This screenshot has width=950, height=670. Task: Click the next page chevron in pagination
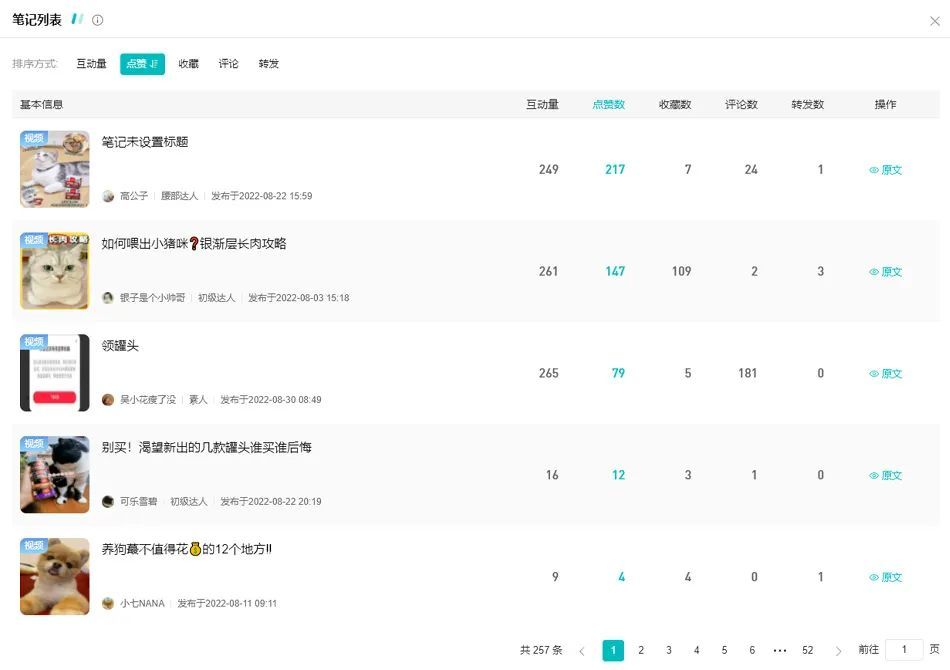[x=838, y=650]
